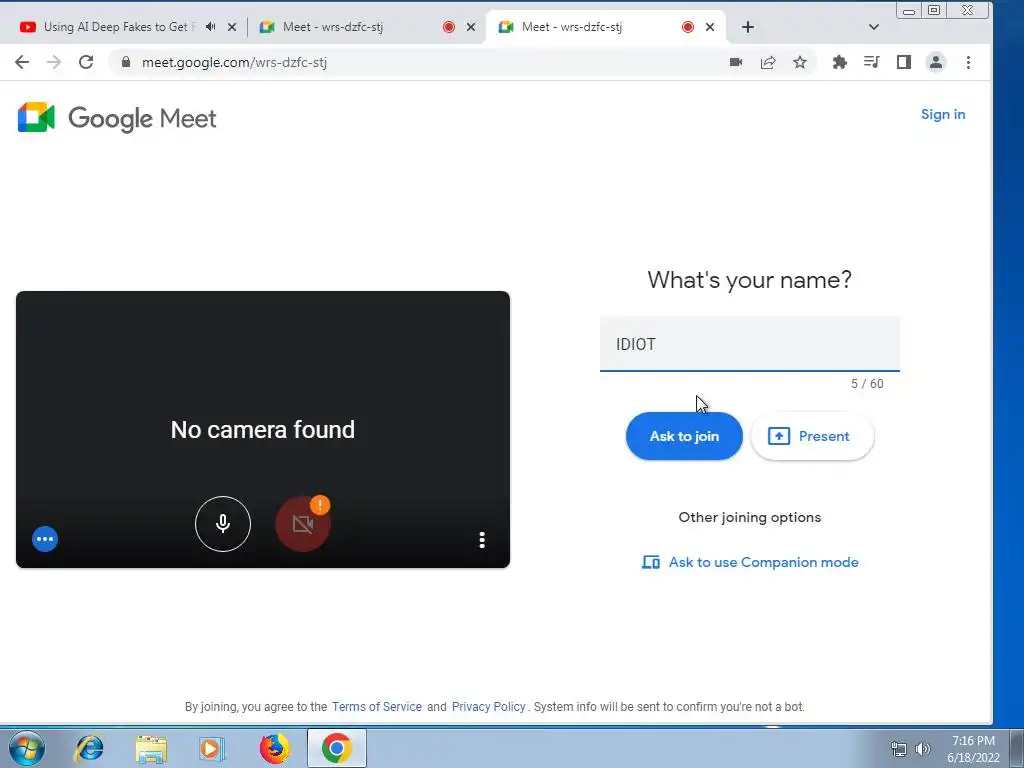Image resolution: width=1024 pixels, height=768 pixels.
Task: Click Sign in link
Action: (x=942, y=114)
